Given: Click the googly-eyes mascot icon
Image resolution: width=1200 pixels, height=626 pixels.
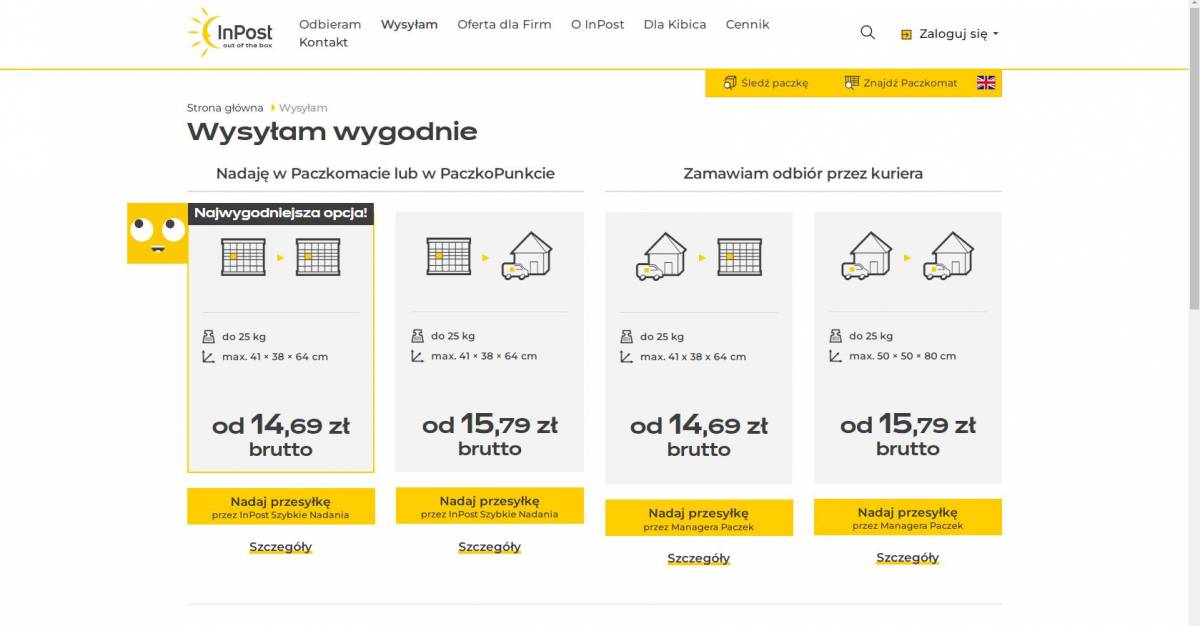Looking at the screenshot, I should click(157, 233).
